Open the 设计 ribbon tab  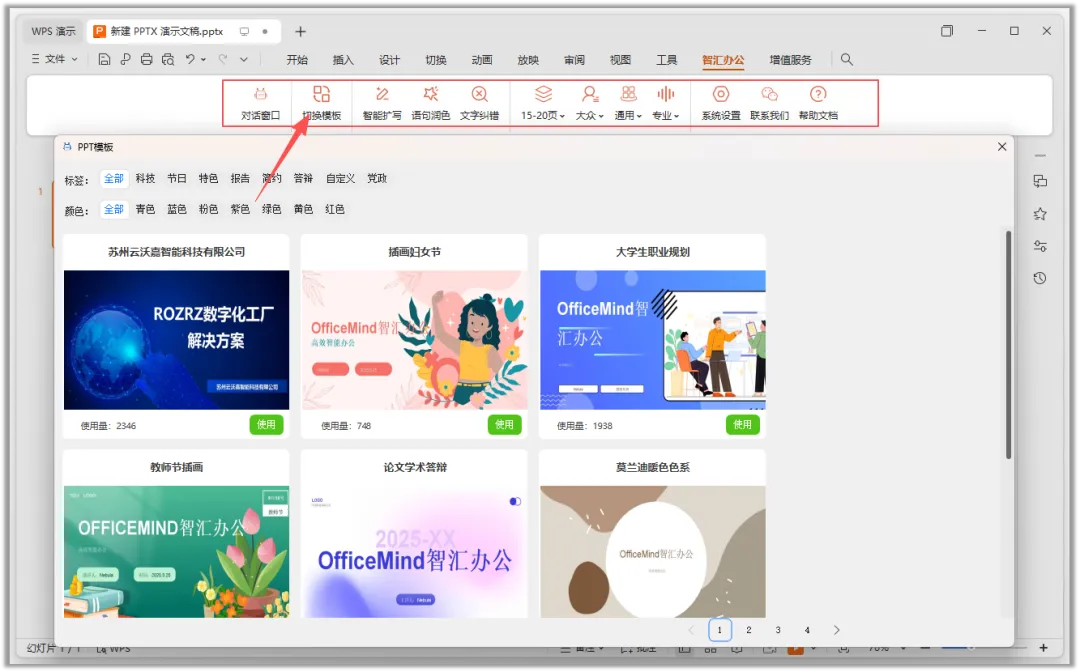[x=389, y=61]
